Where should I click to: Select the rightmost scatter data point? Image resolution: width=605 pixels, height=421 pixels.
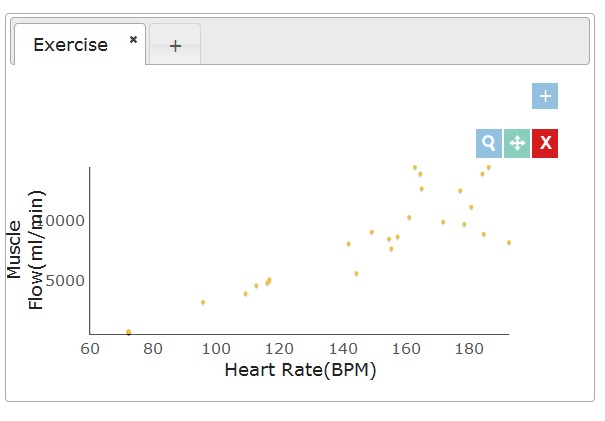pyautogui.click(x=509, y=243)
